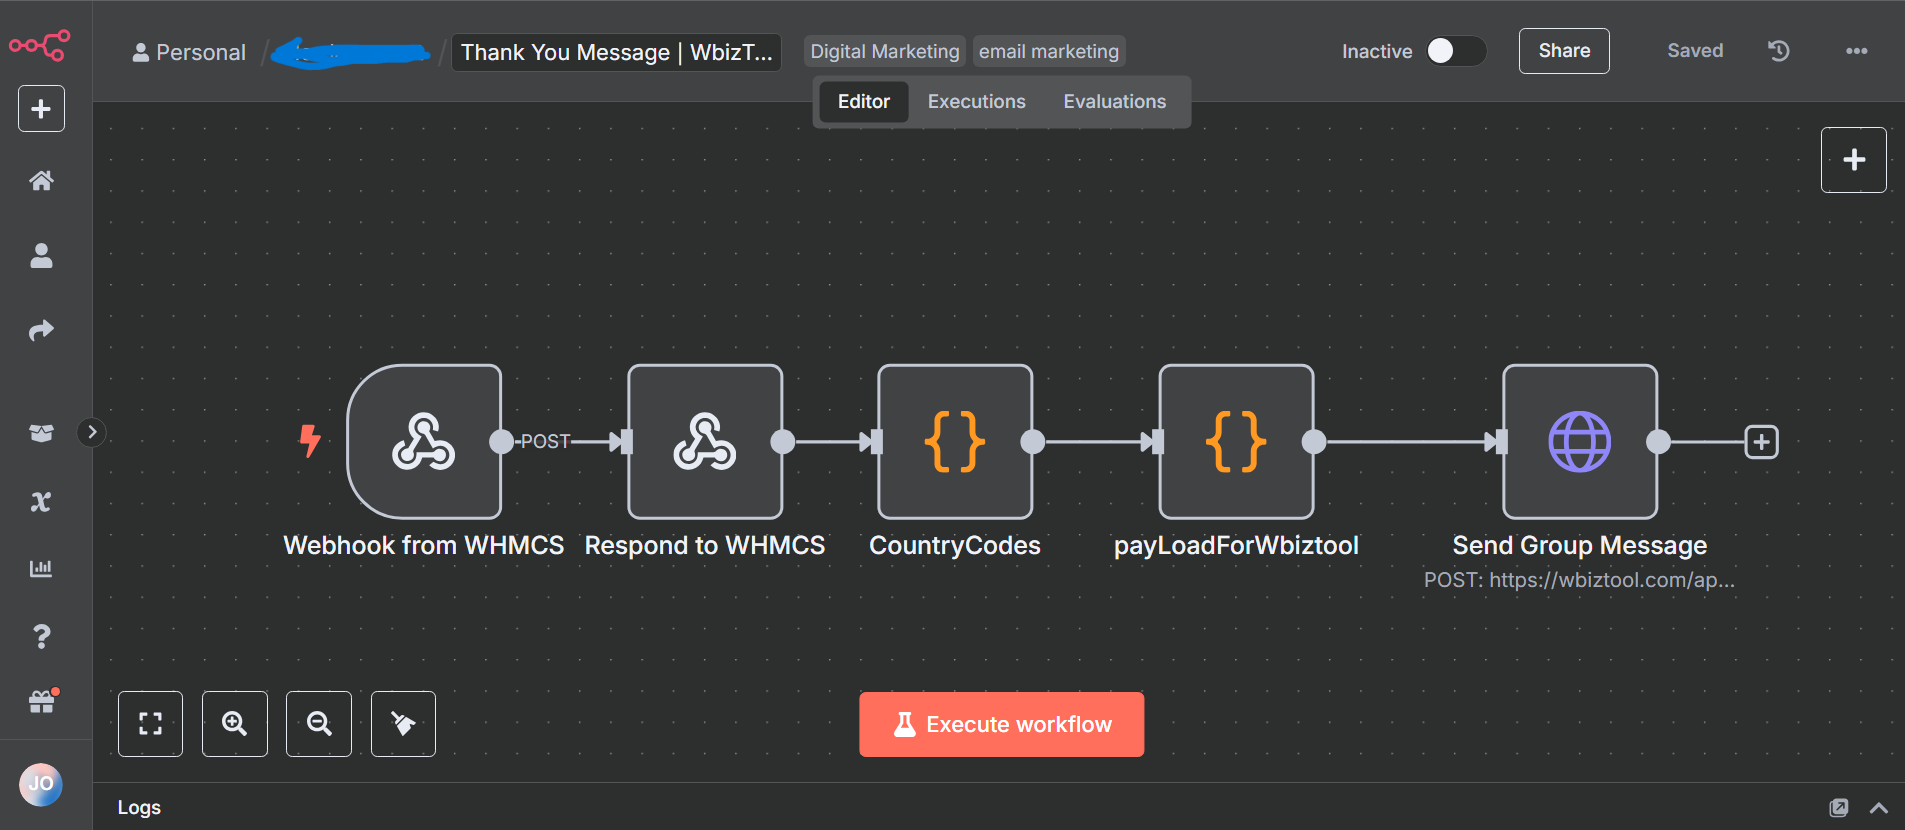Zoom in on the workflow canvas
This screenshot has height=830, width=1905.
pos(235,724)
